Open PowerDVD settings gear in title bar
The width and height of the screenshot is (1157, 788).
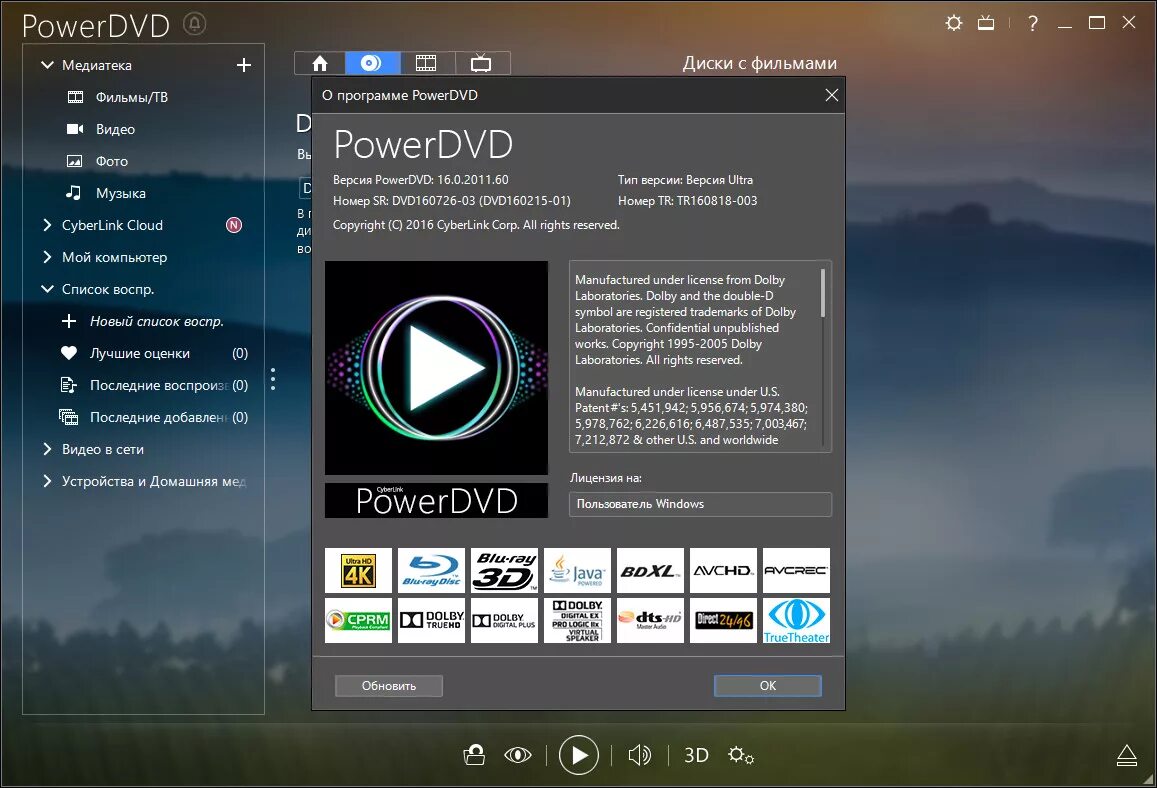tap(953, 23)
